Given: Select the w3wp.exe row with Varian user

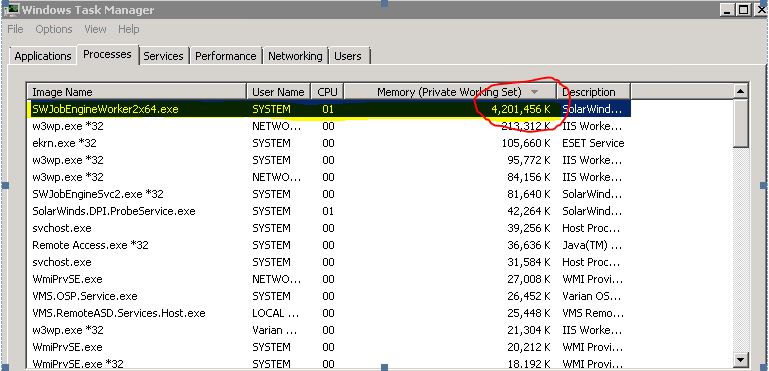Looking at the screenshot, I should click(329, 330).
